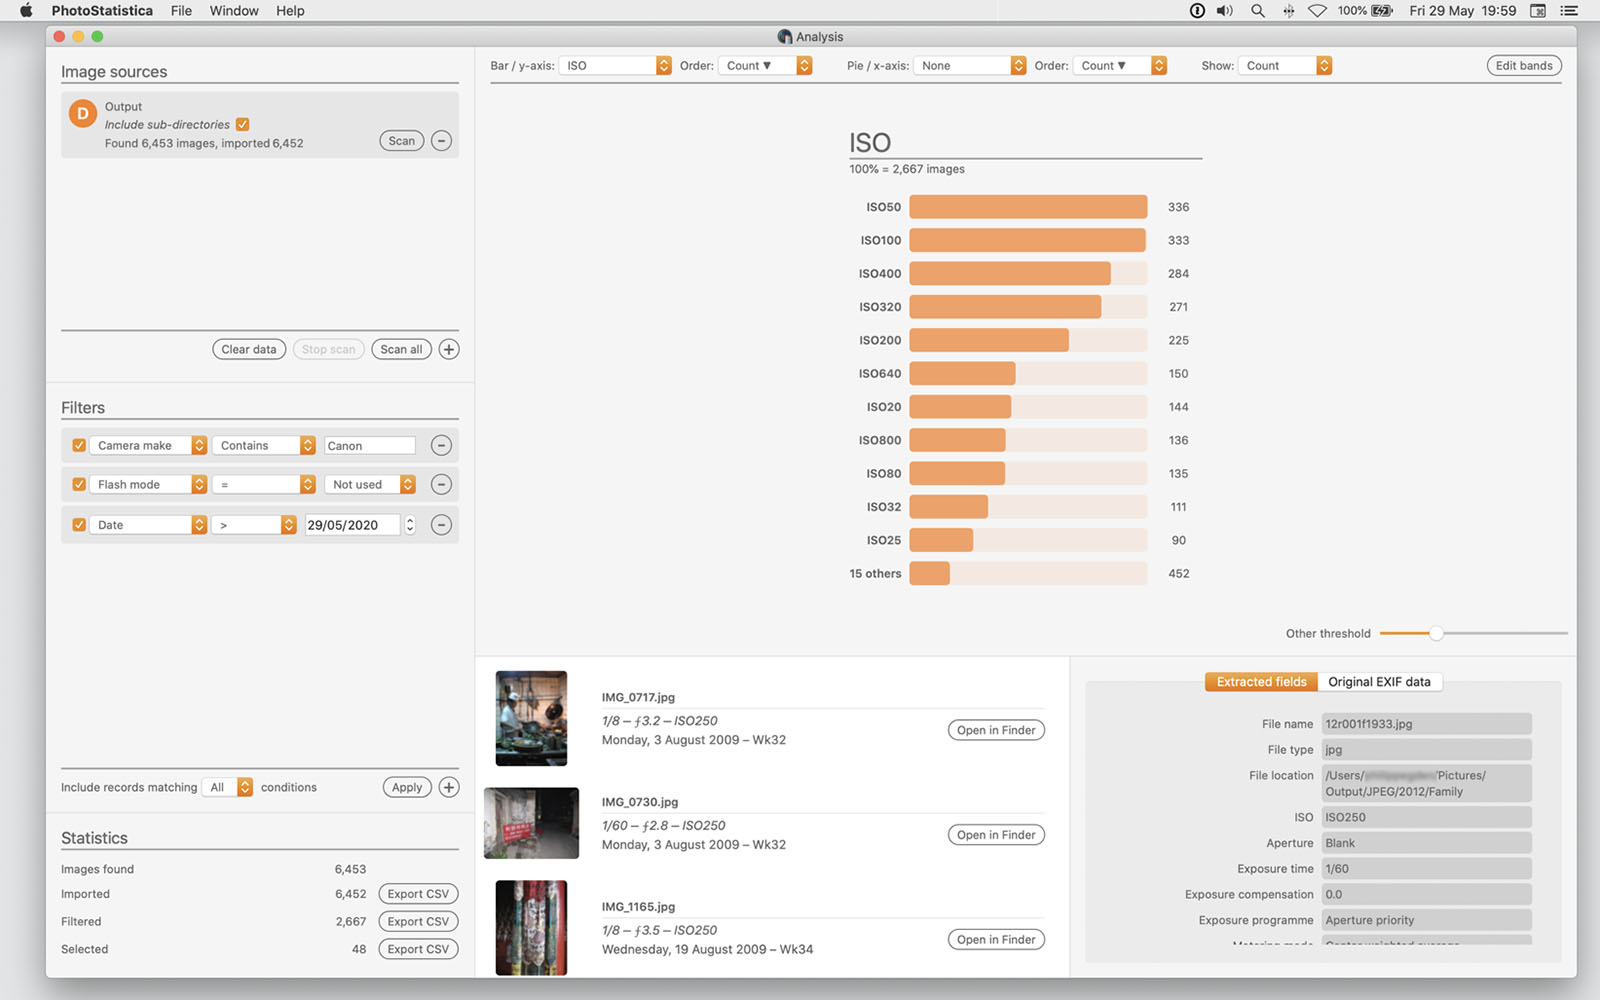Remove the Flash mode filter
This screenshot has height=1000, width=1600.
tap(441, 484)
